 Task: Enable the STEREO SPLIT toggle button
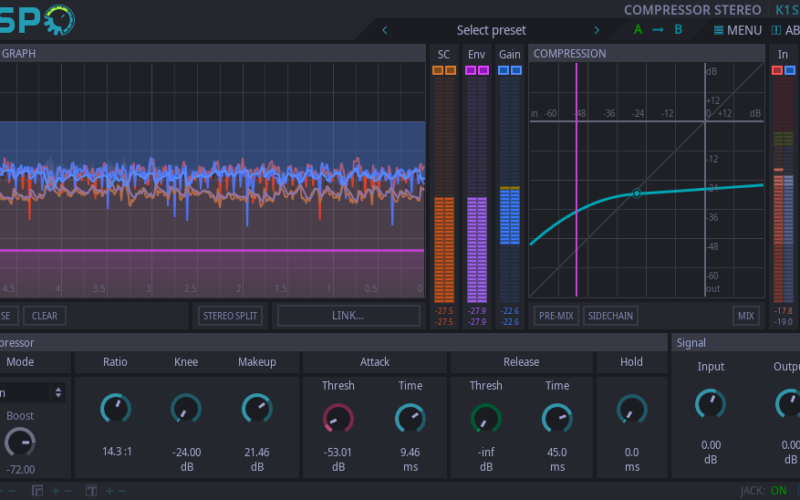(230, 316)
